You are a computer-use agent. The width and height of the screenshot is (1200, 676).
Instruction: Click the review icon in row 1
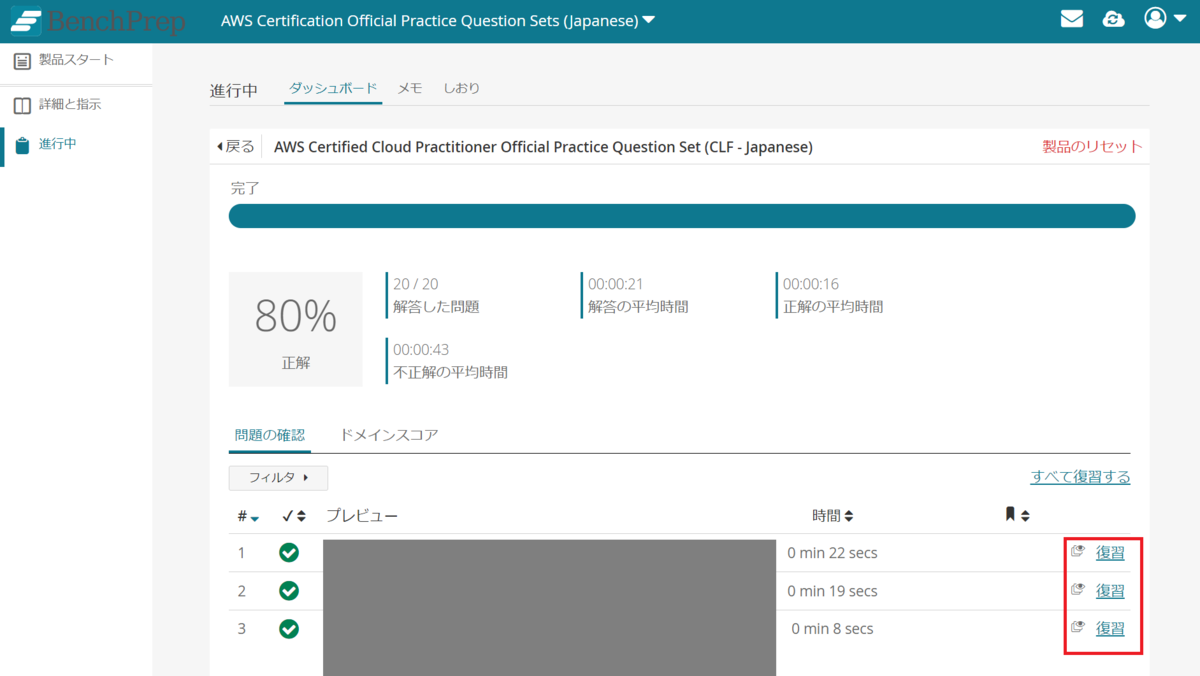pos(1078,551)
